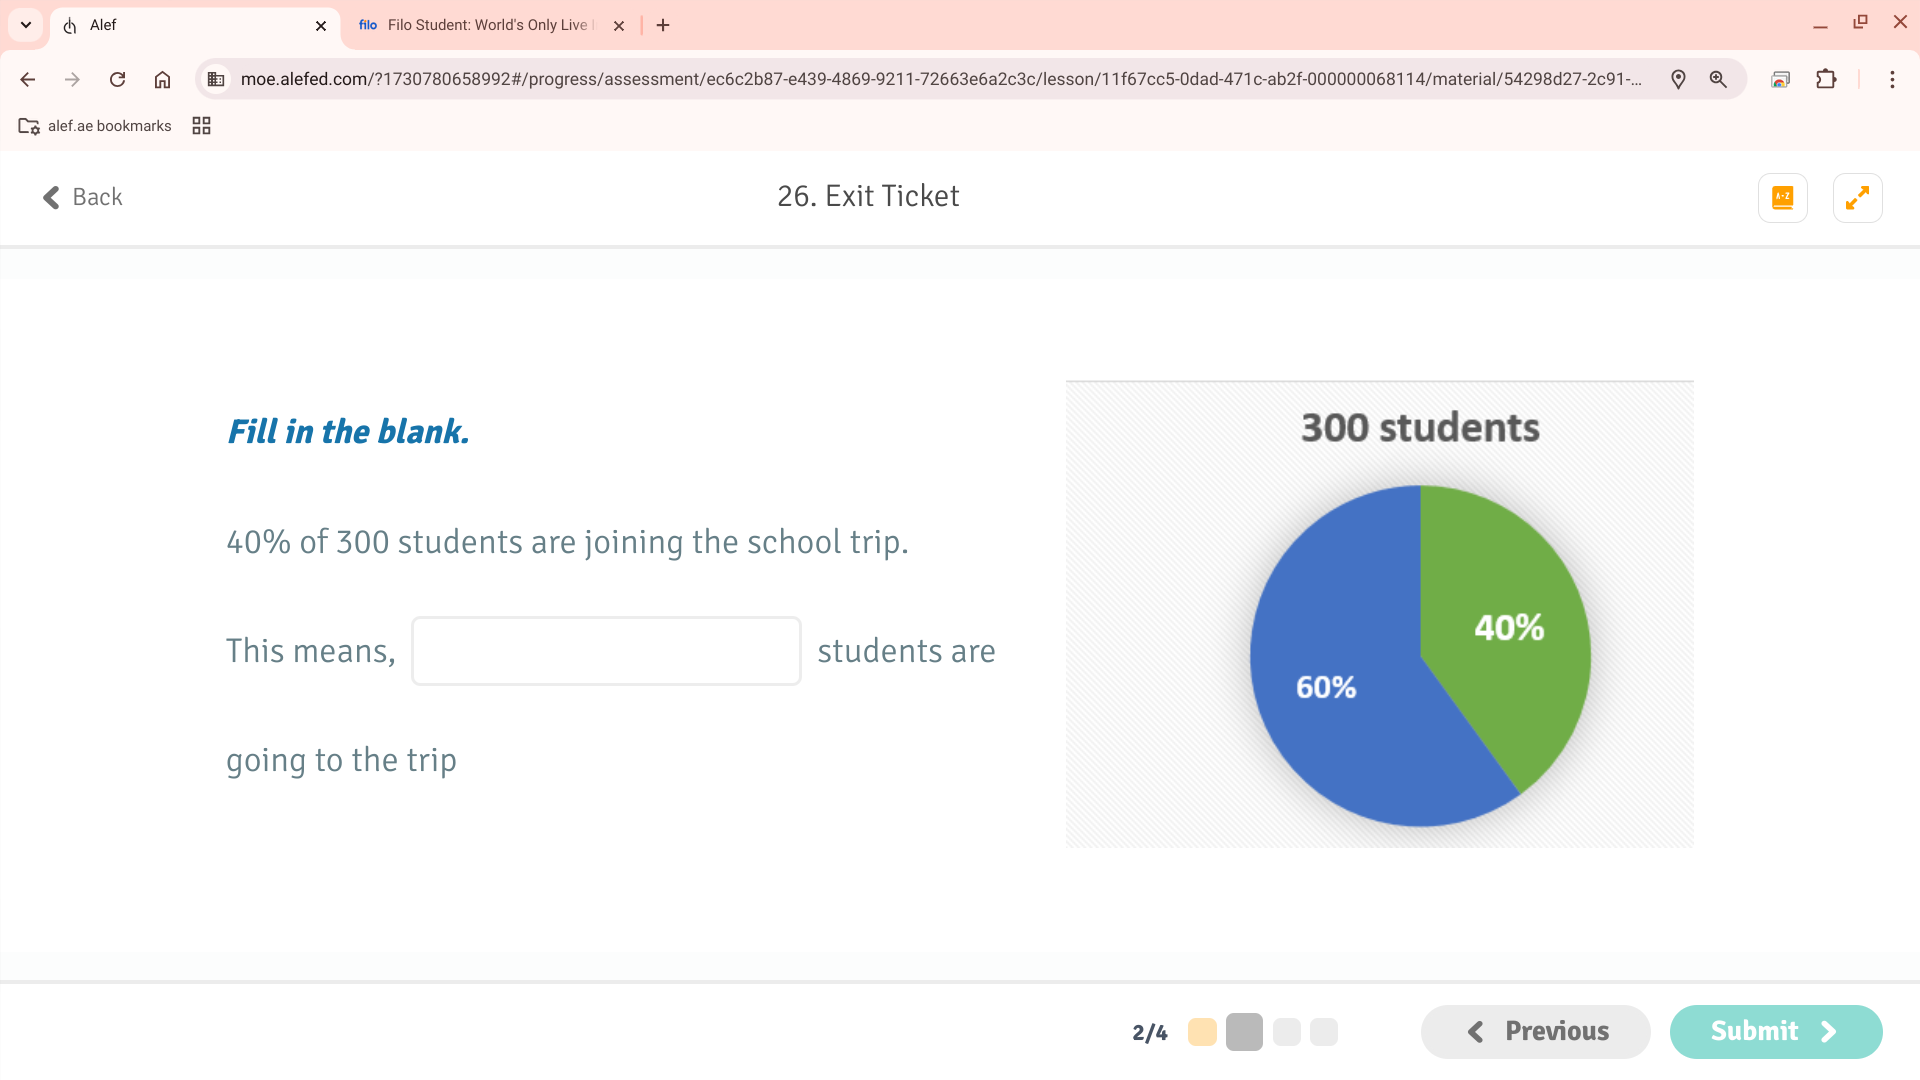Open the A-Z glossary icon
This screenshot has height=1080, width=1920.
[1782, 198]
